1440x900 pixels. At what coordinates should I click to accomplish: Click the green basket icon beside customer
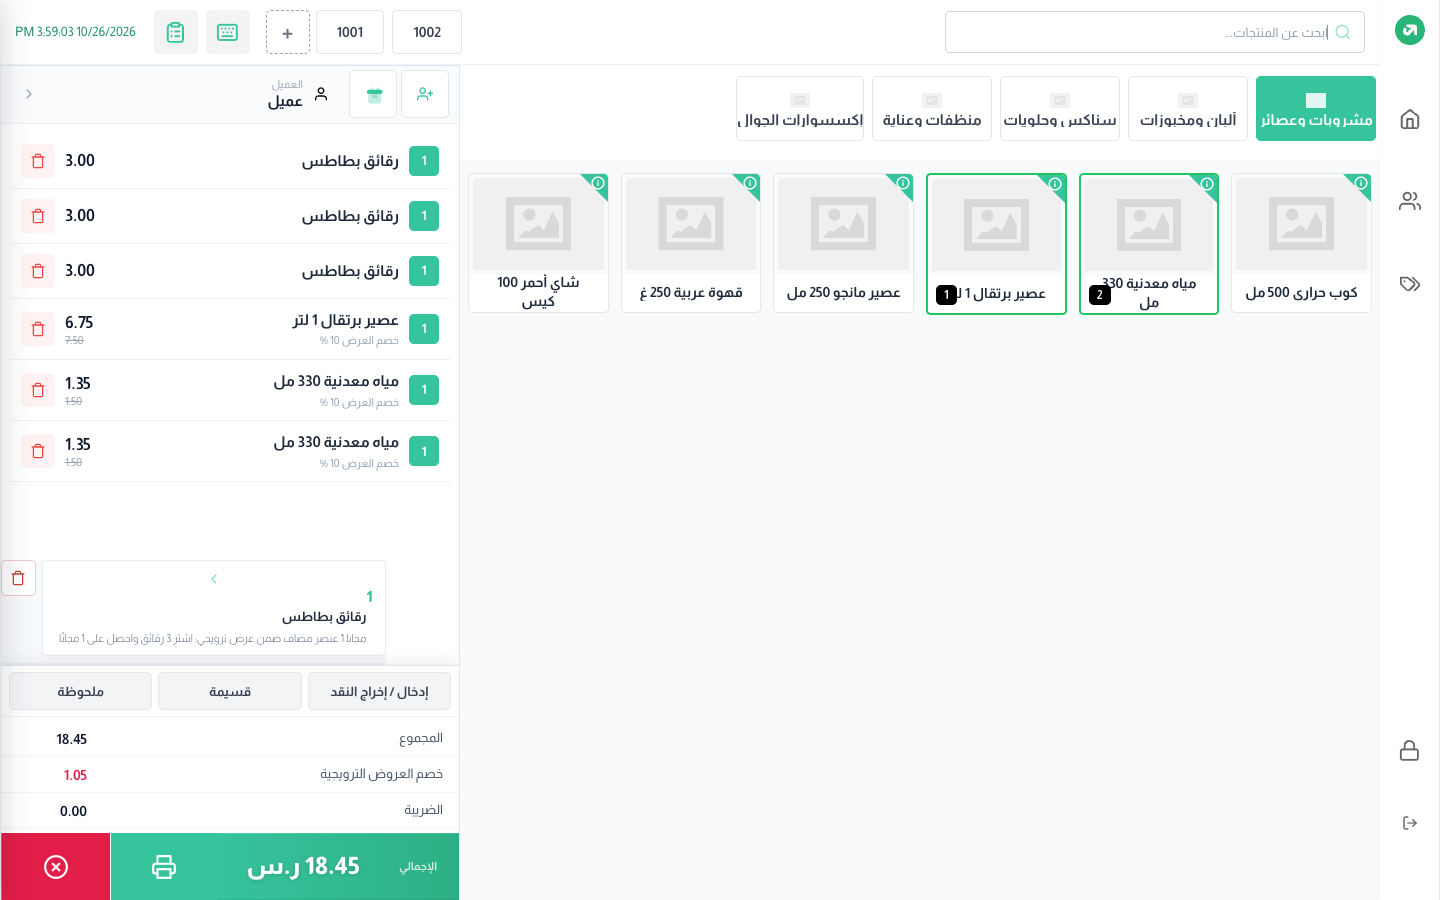374,94
